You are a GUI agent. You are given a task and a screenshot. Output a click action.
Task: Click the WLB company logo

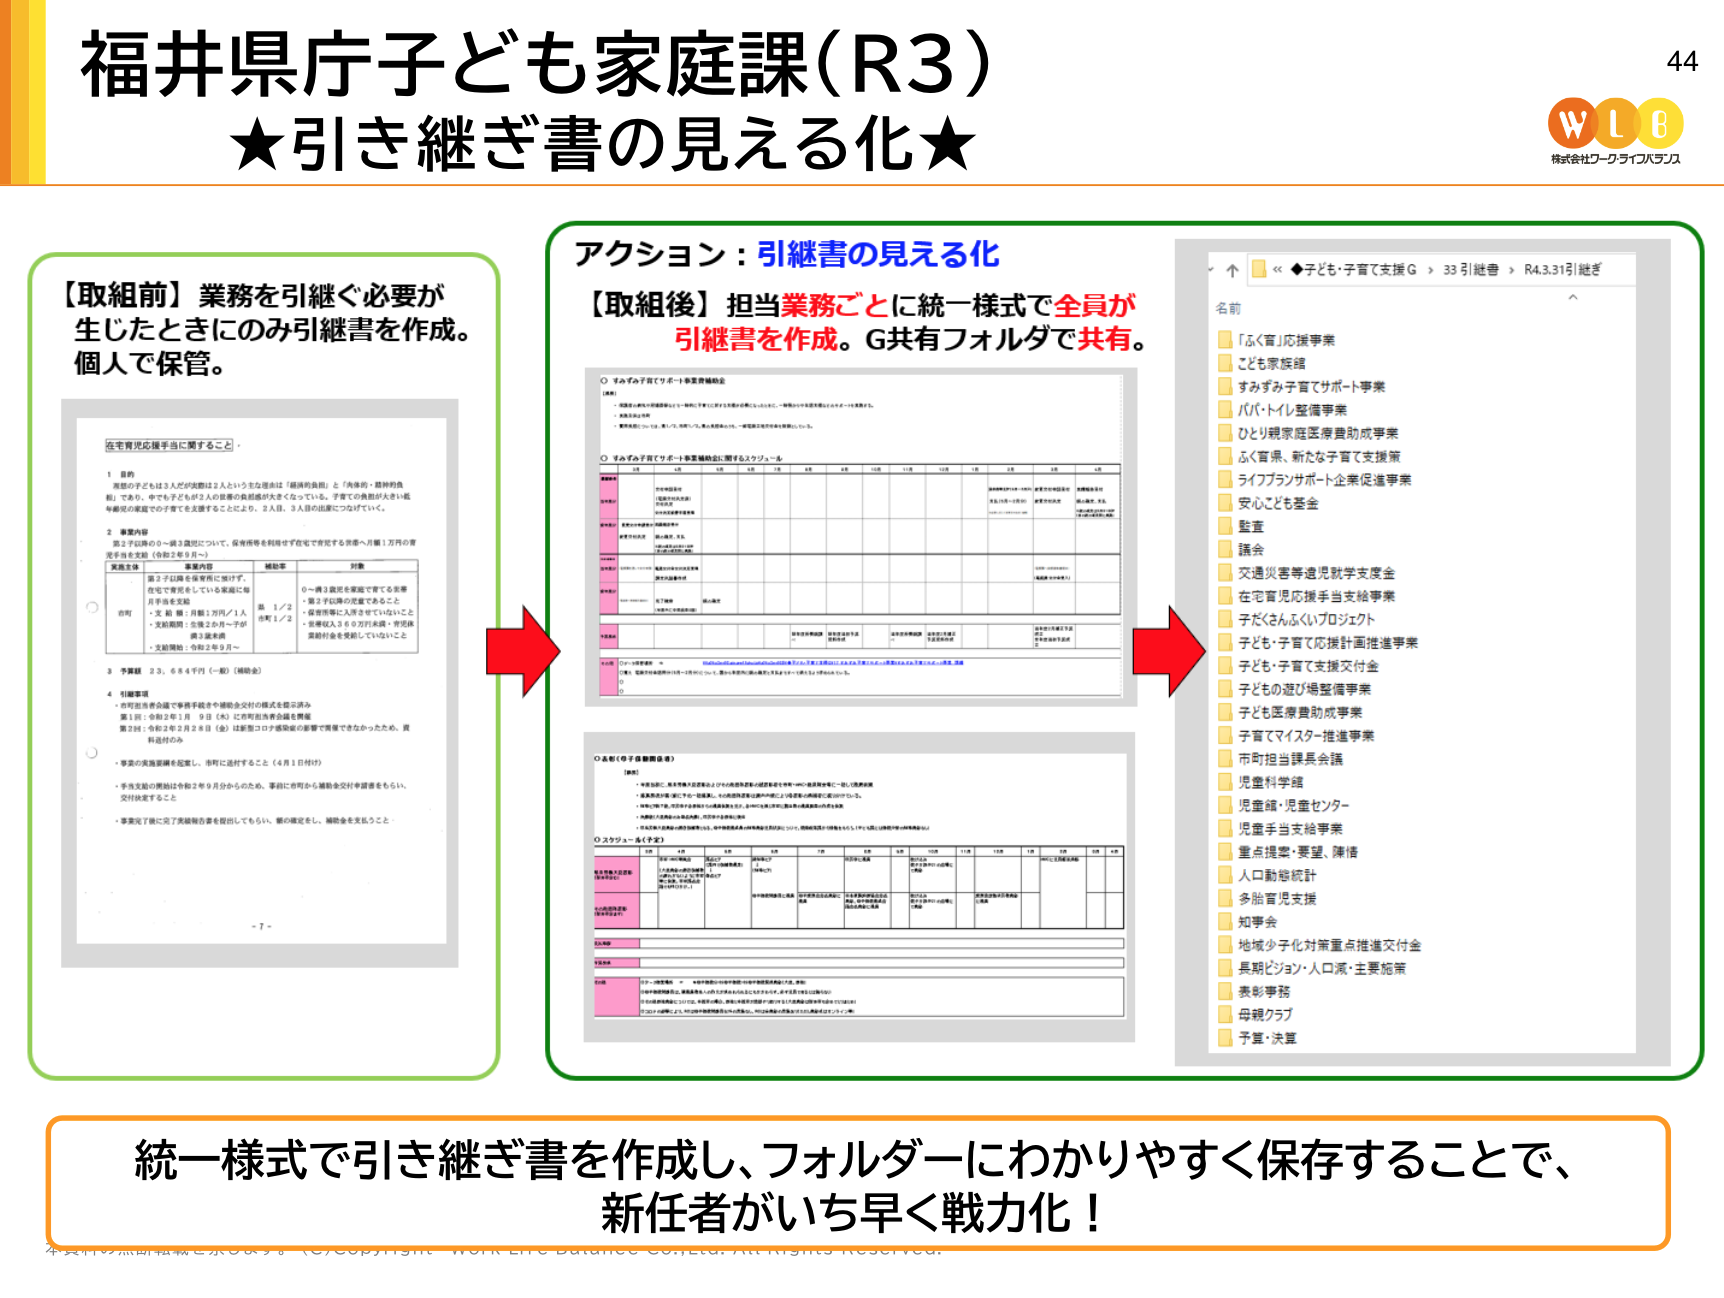click(1615, 132)
